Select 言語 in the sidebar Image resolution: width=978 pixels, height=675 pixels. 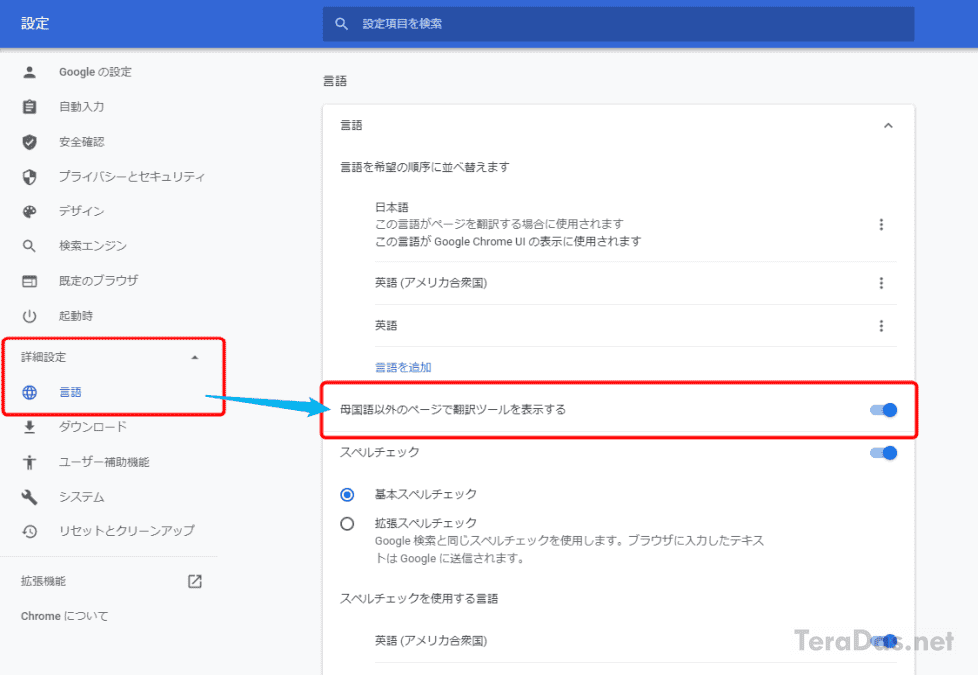point(70,392)
